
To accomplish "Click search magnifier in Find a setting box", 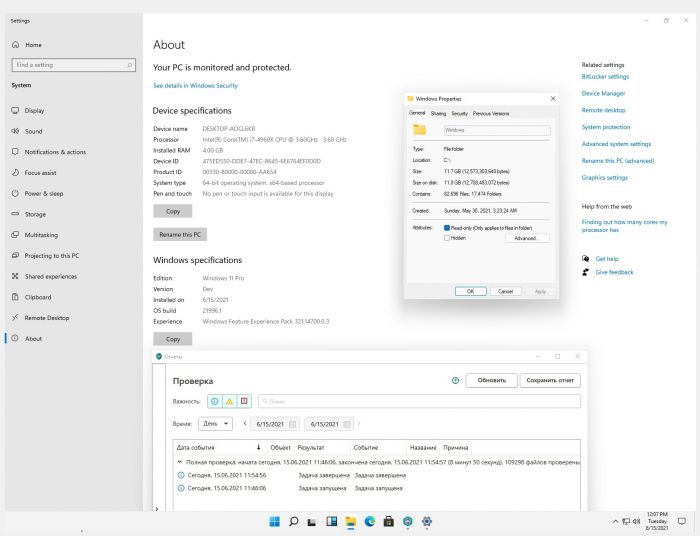I will (129, 65).
